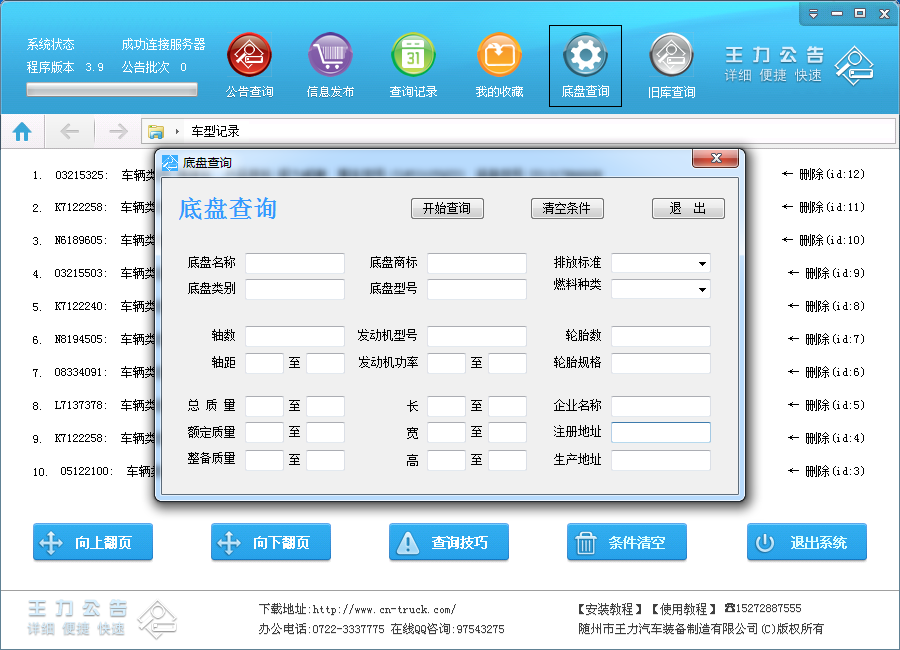The image size is (900, 650).
Task: Open 【使用教程】 link in footer
Action: point(684,609)
